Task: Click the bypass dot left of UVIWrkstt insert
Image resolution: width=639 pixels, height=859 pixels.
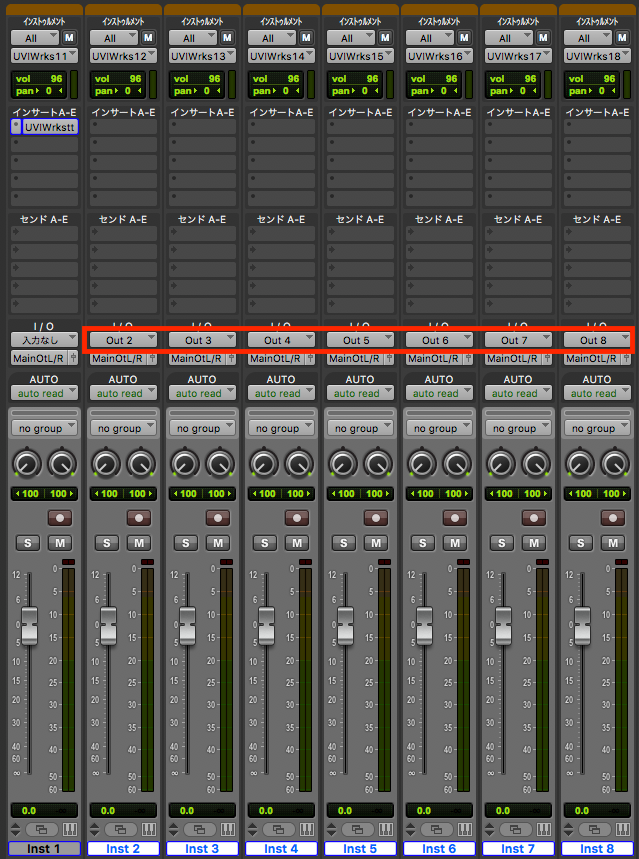Action: click(x=16, y=127)
